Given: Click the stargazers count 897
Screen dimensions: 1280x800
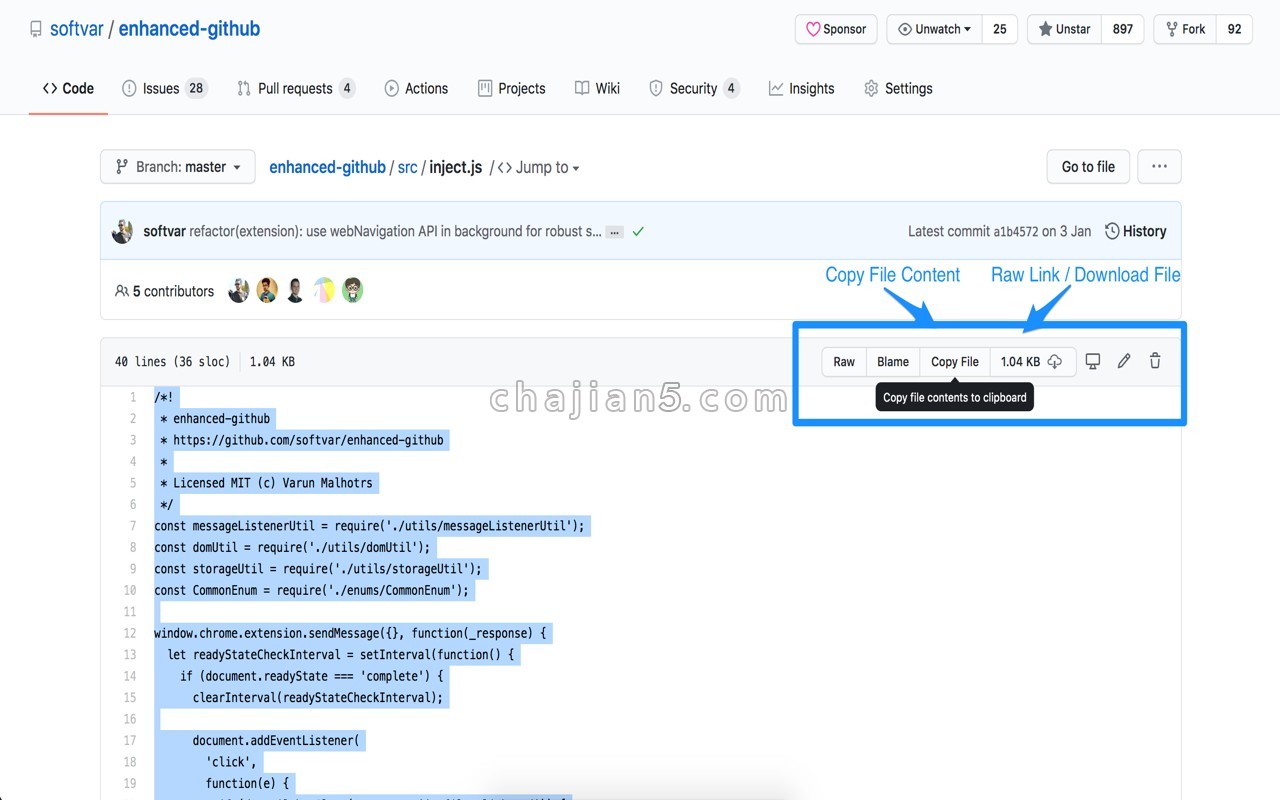Looking at the screenshot, I should (1123, 29).
